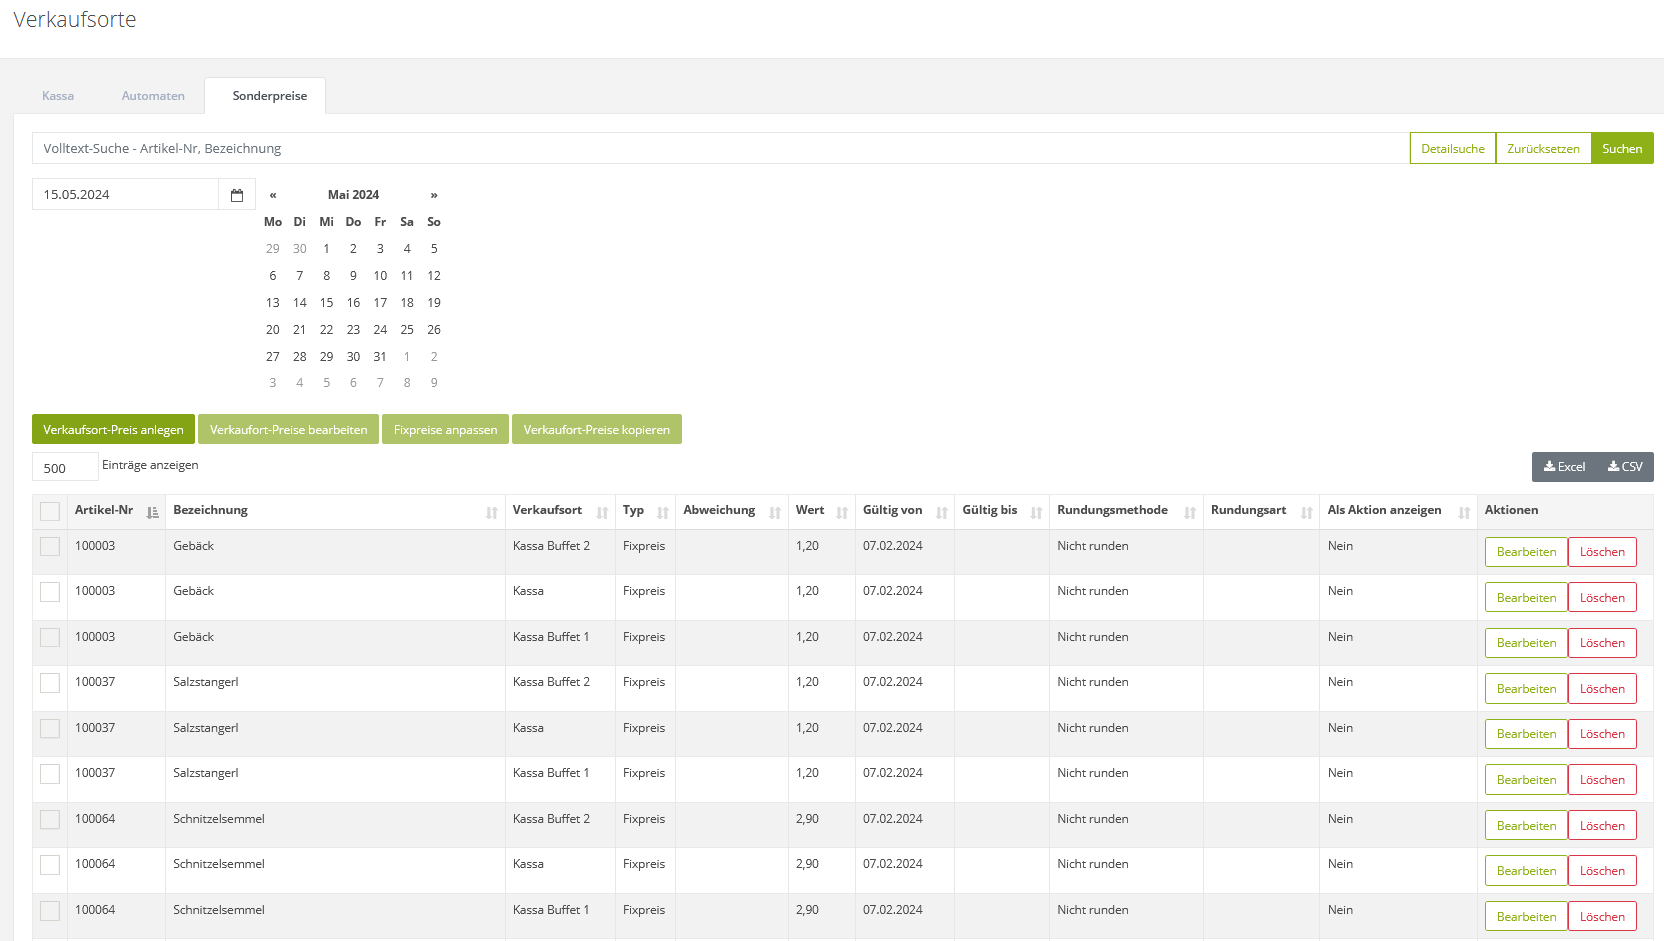The height and width of the screenshot is (941, 1664).
Task: Select Schnitzelsemmel row with Kassa Buffet 2
Action: point(50,820)
